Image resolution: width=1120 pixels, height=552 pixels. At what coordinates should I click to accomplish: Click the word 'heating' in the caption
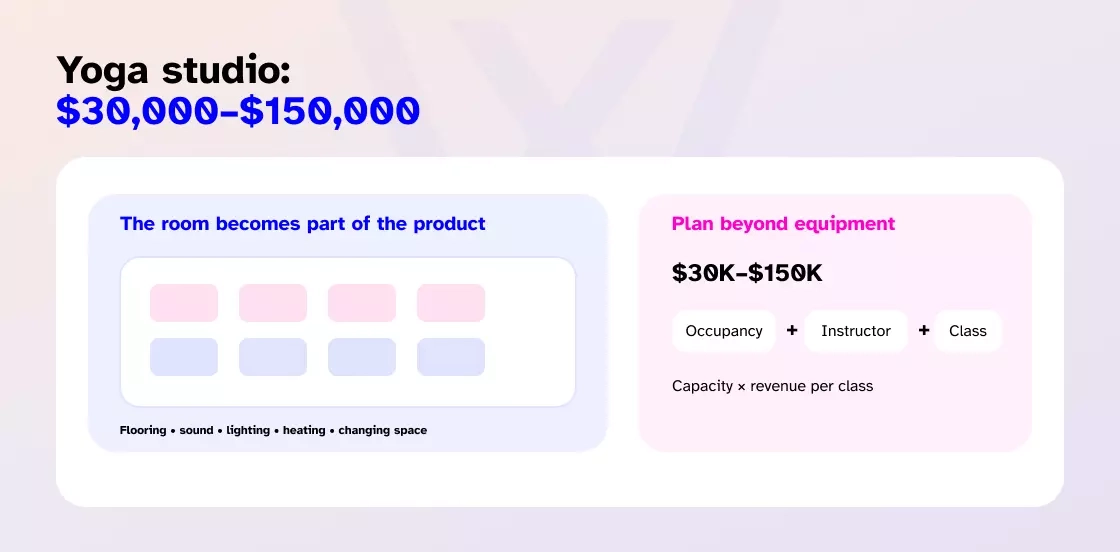point(304,430)
